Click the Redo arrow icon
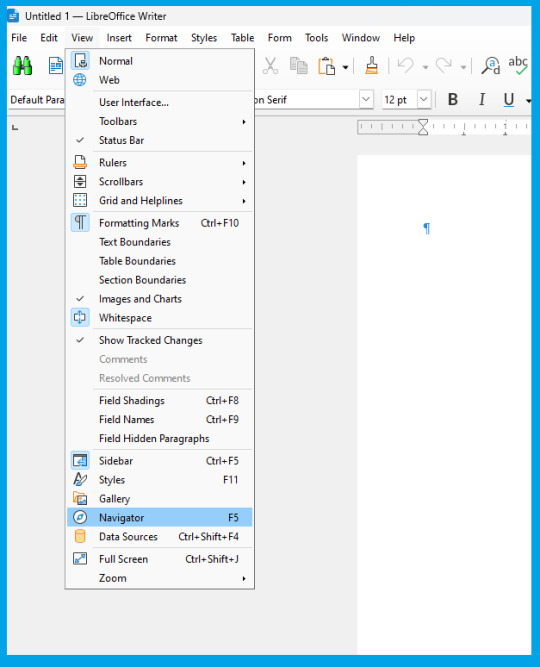The width and height of the screenshot is (540, 667). pyautogui.click(x=444, y=66)
